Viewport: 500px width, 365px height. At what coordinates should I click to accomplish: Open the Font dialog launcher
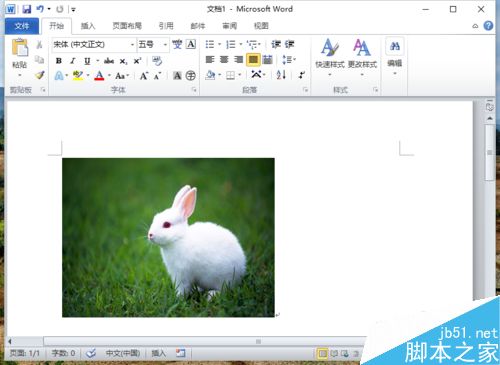pos(194,90)
